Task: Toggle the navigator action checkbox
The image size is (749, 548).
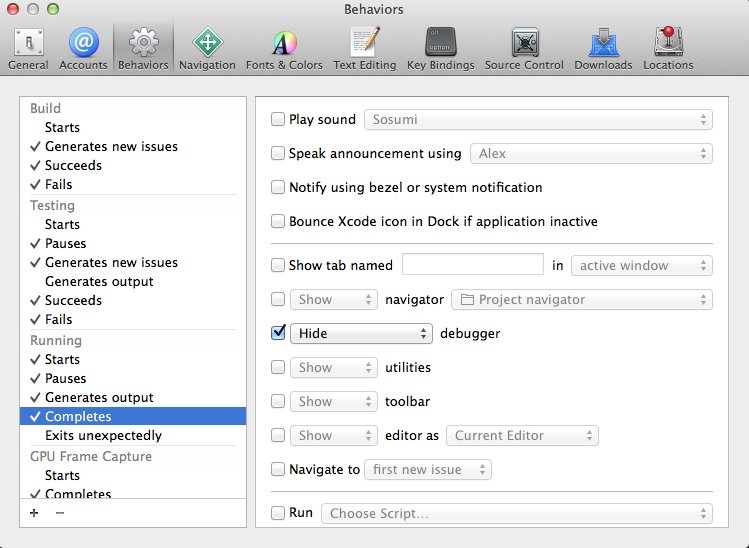Action: pos(278,299)
